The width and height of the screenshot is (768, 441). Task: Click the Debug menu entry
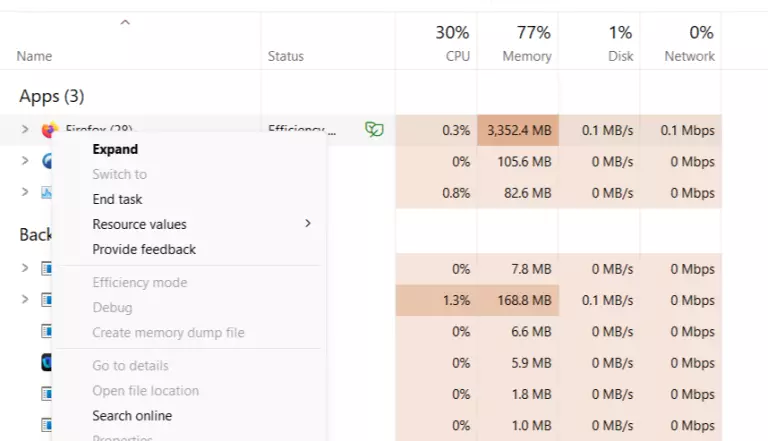point(112,307)
